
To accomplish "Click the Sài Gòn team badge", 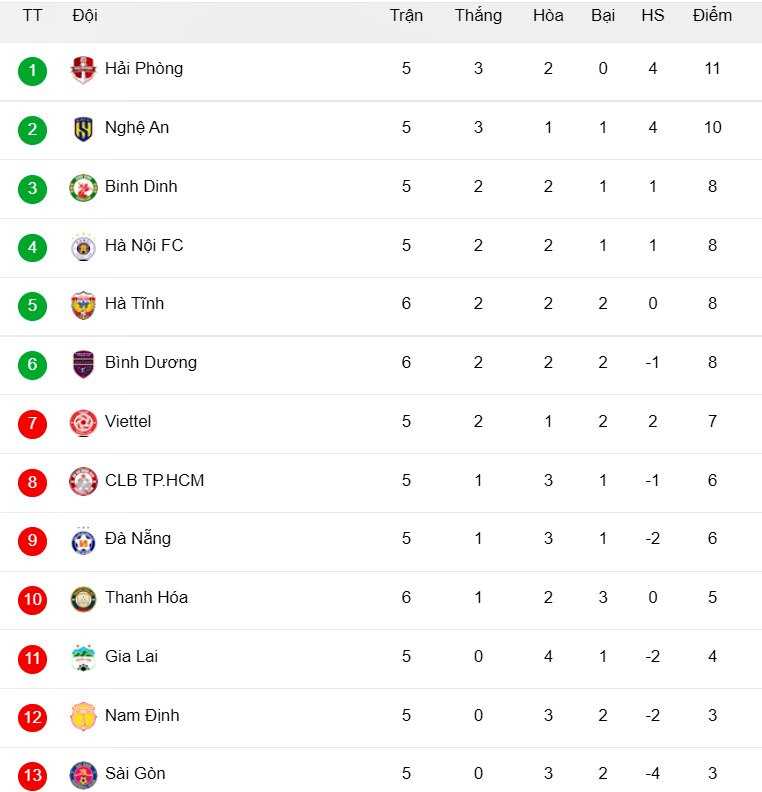I will [83, 775].
